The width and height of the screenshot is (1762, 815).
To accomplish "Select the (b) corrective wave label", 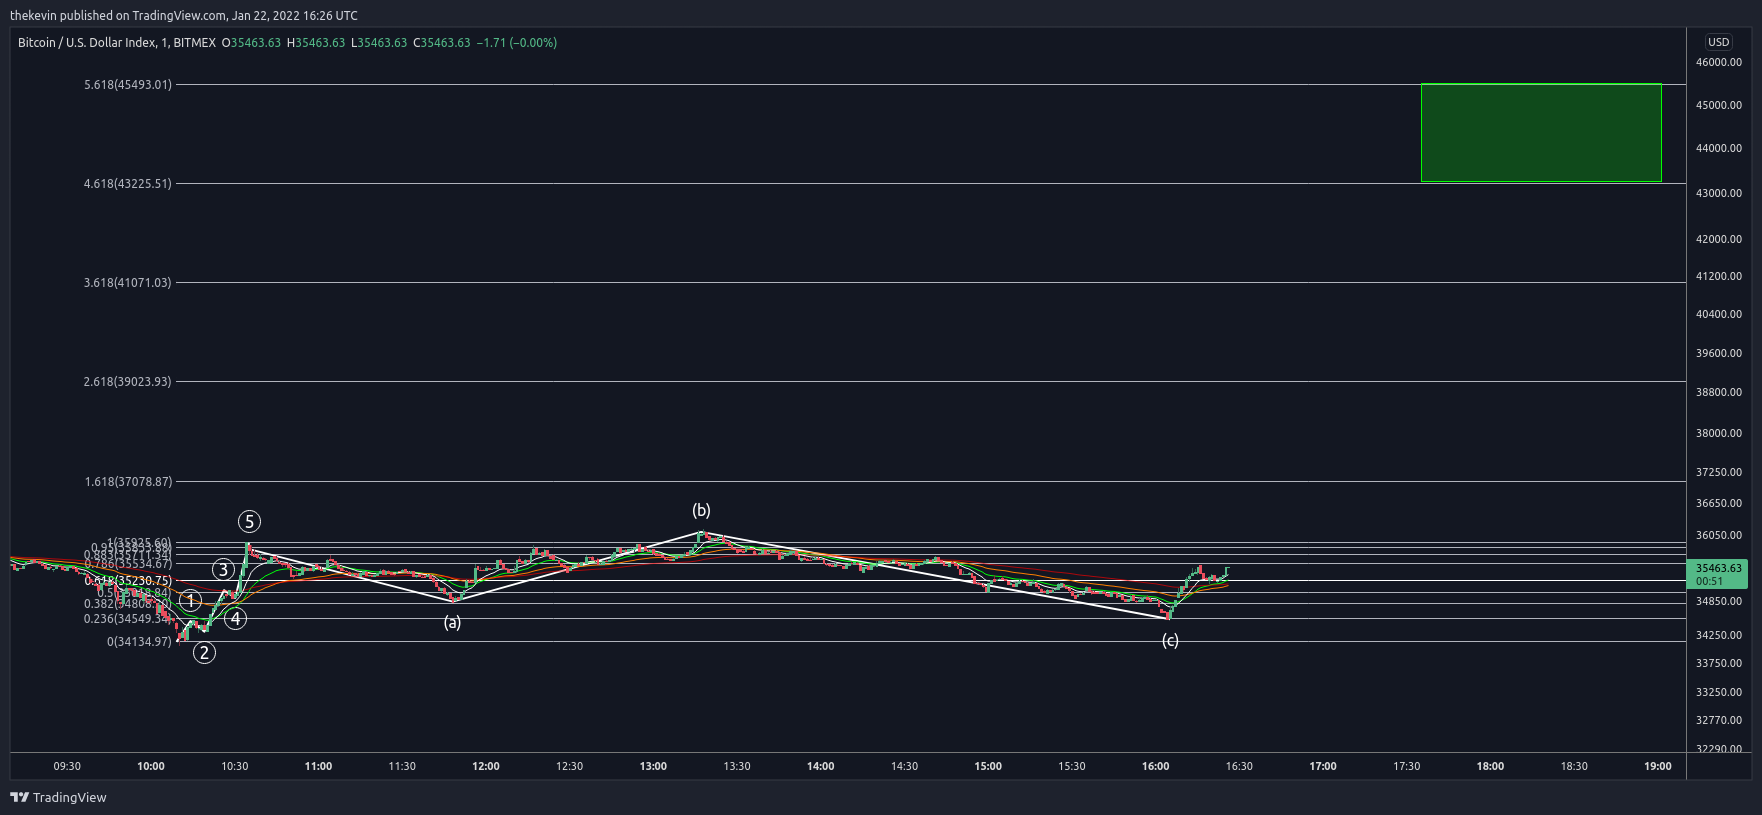I will click(x=701, y=510).
